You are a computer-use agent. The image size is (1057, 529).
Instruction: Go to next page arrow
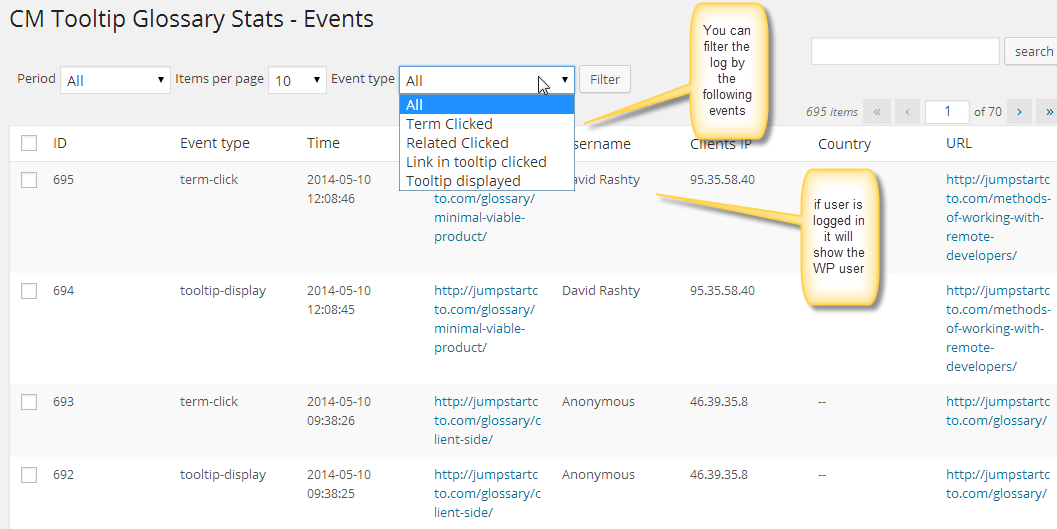pos(1019,112)
